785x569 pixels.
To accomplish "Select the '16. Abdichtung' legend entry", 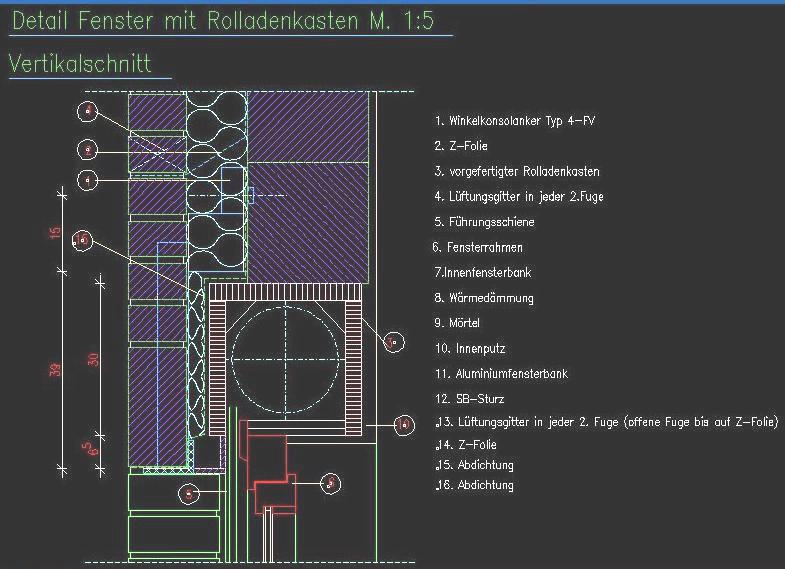I will tap(475, 485).
